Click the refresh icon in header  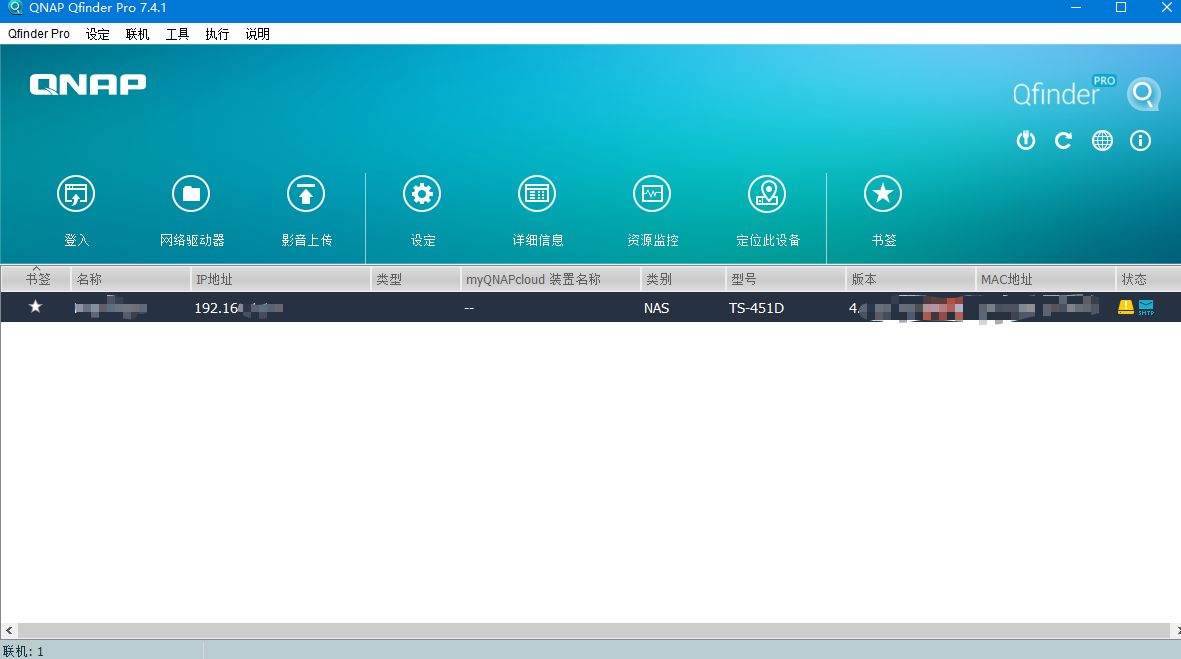tap(1063, 141)
